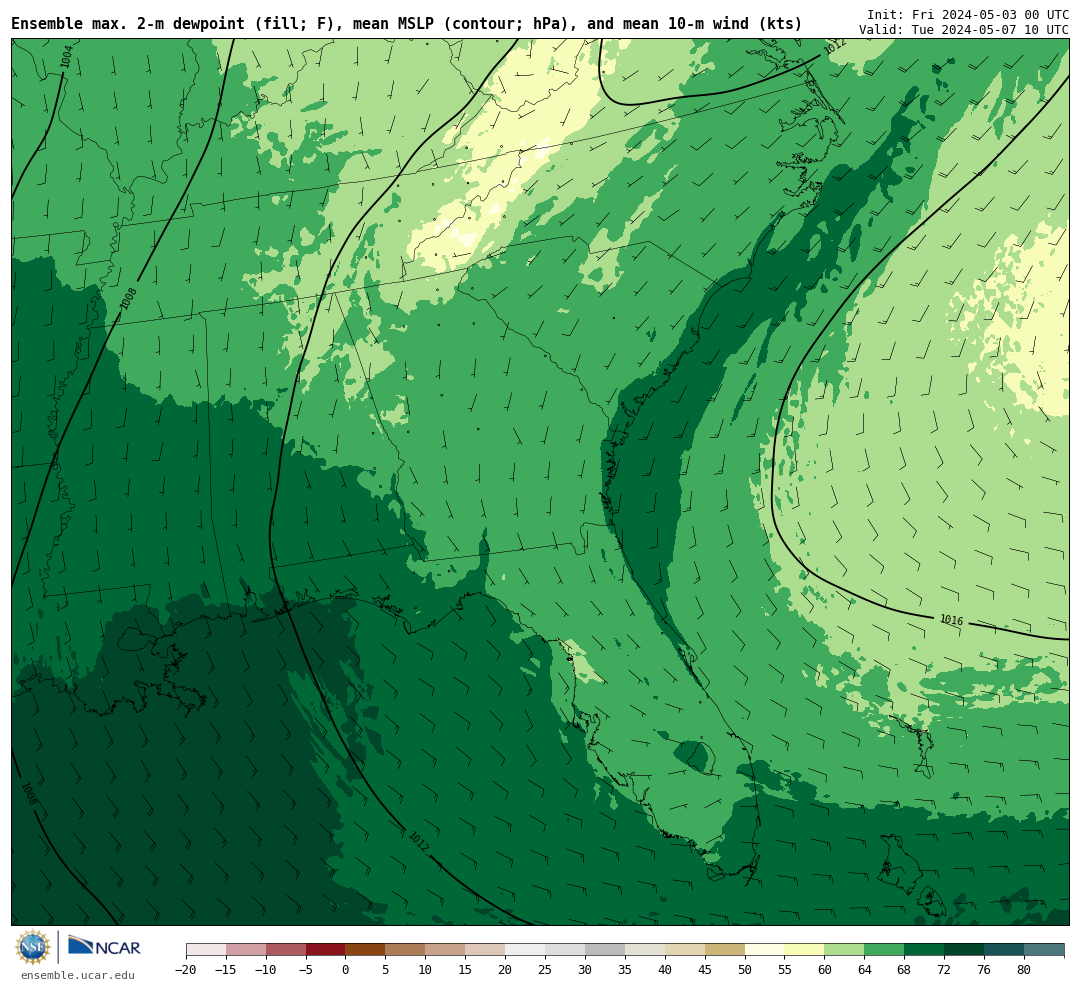Viewport: 1080px width, 988px height.
Task: Click the 64 colorbar tick label
Action: pyautogui.click(x=865, y=970)
